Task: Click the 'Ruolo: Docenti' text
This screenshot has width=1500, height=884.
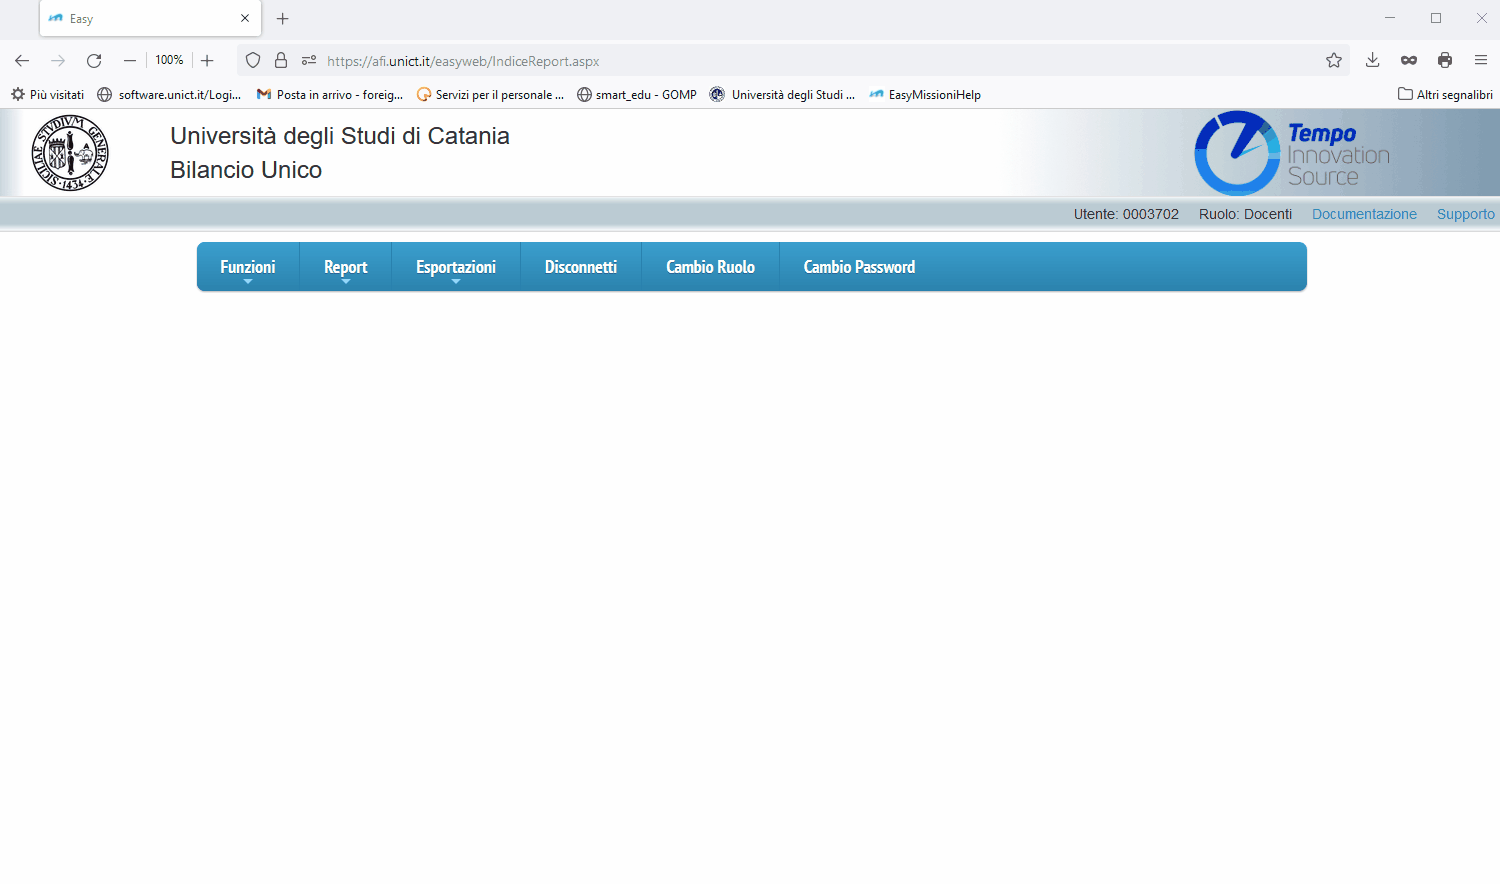Action: pyautogui.click(x=1245, y=214)
